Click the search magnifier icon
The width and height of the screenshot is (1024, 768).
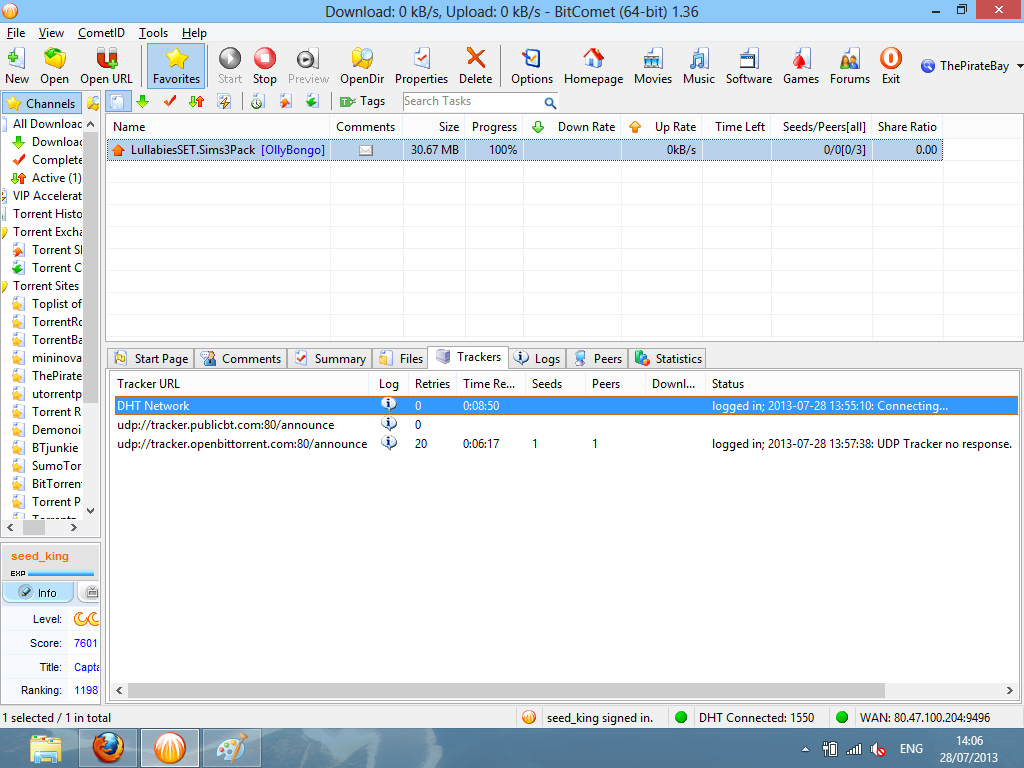point(550,103)
